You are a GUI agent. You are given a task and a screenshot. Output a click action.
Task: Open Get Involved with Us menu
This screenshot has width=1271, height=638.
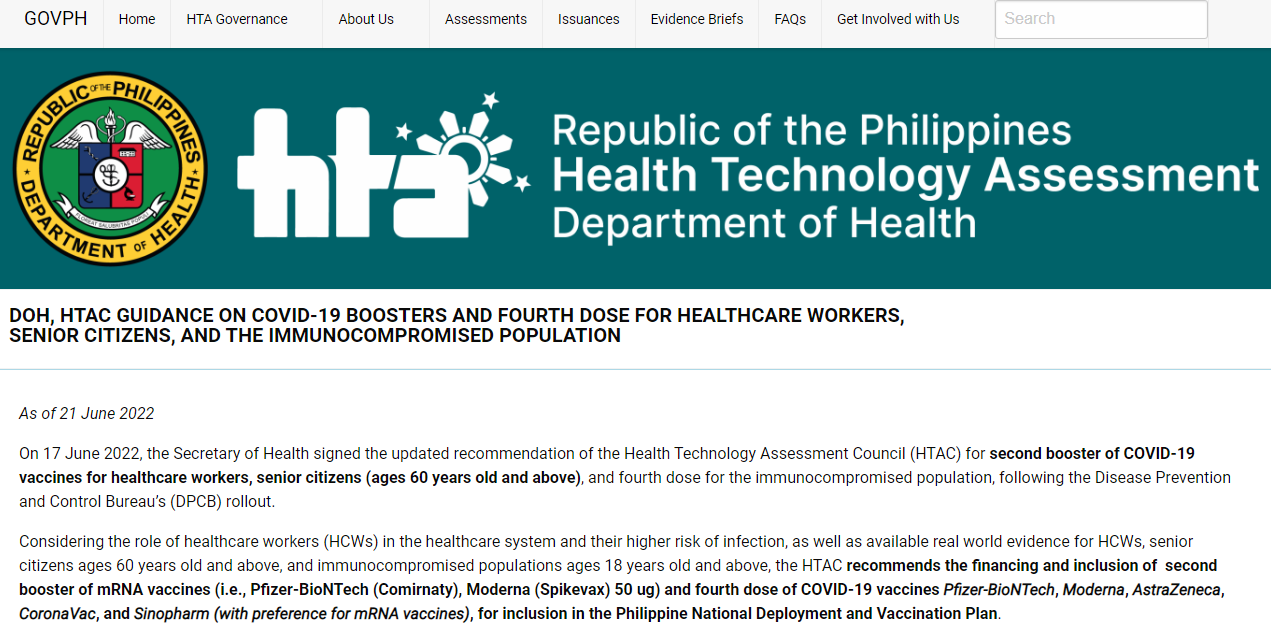(x=898, y=19)
